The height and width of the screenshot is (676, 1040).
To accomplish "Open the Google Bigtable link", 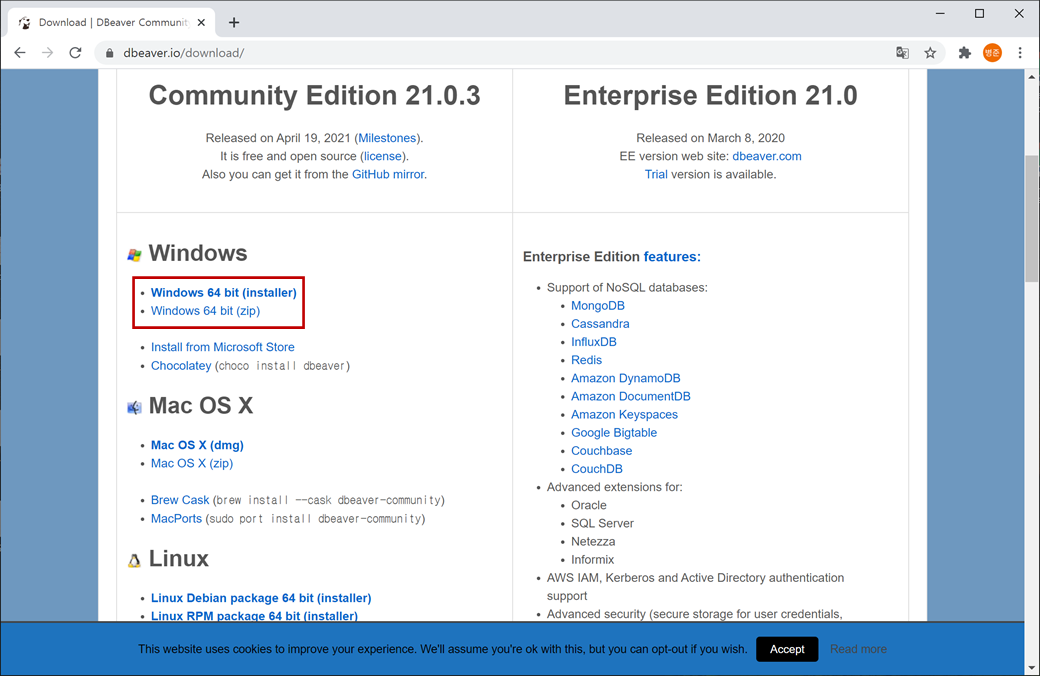I will (x=614, y=433).
